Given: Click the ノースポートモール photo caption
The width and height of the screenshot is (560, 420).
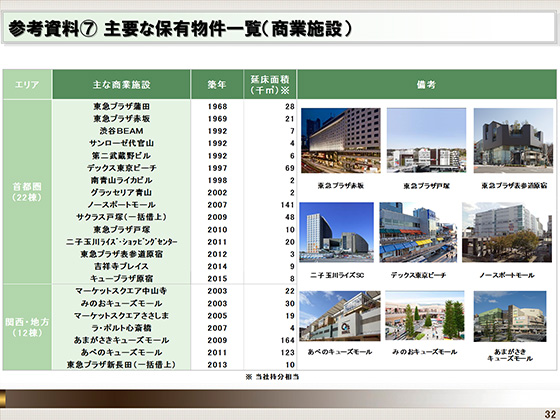Looking at the screenshot, I should pyautogui.click(x=507, y=275).
